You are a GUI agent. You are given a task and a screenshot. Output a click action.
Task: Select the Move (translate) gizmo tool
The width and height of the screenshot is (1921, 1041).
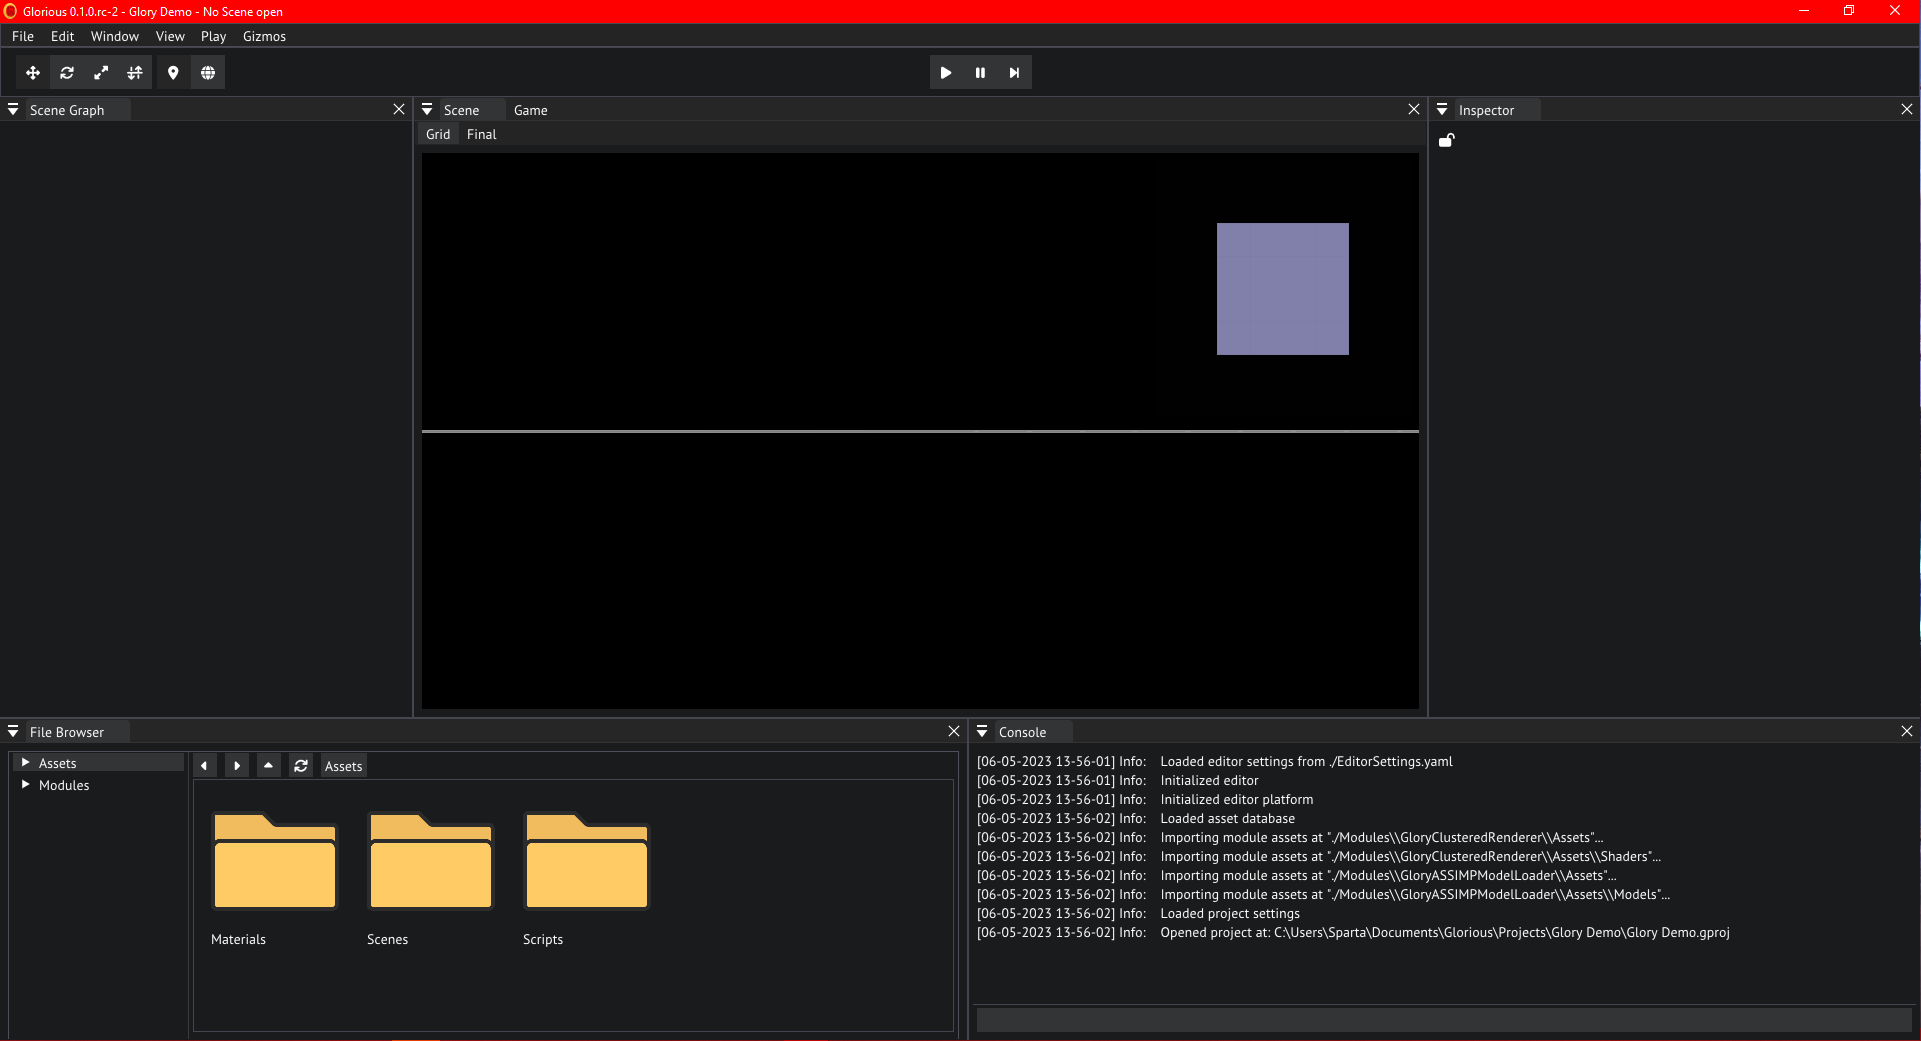pos(33,73)
